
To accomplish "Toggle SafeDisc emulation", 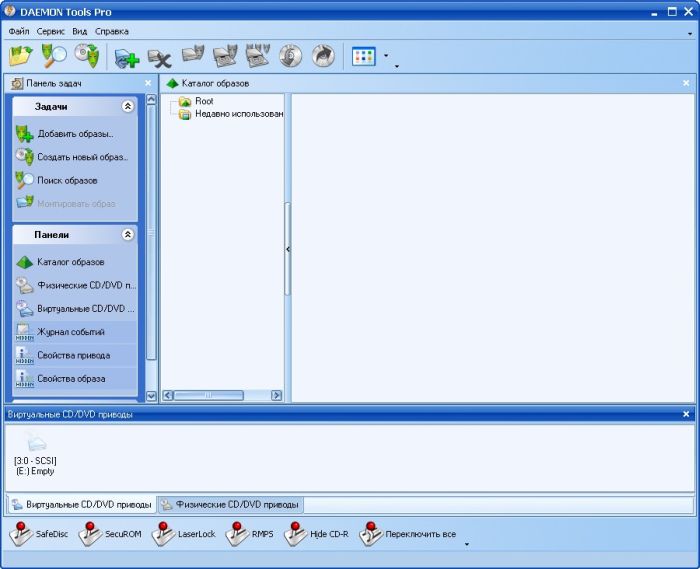I will (38, 534).
